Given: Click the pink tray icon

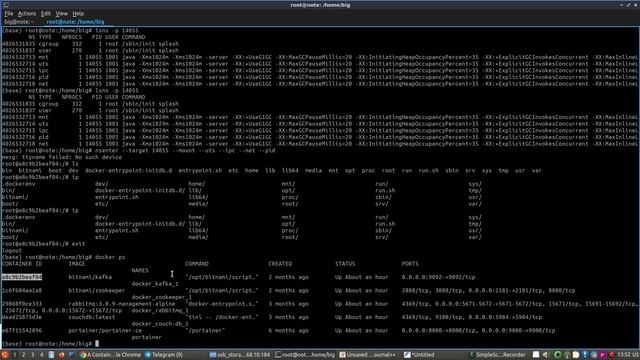Looking at the screenshot, I should tap(603, 355).
